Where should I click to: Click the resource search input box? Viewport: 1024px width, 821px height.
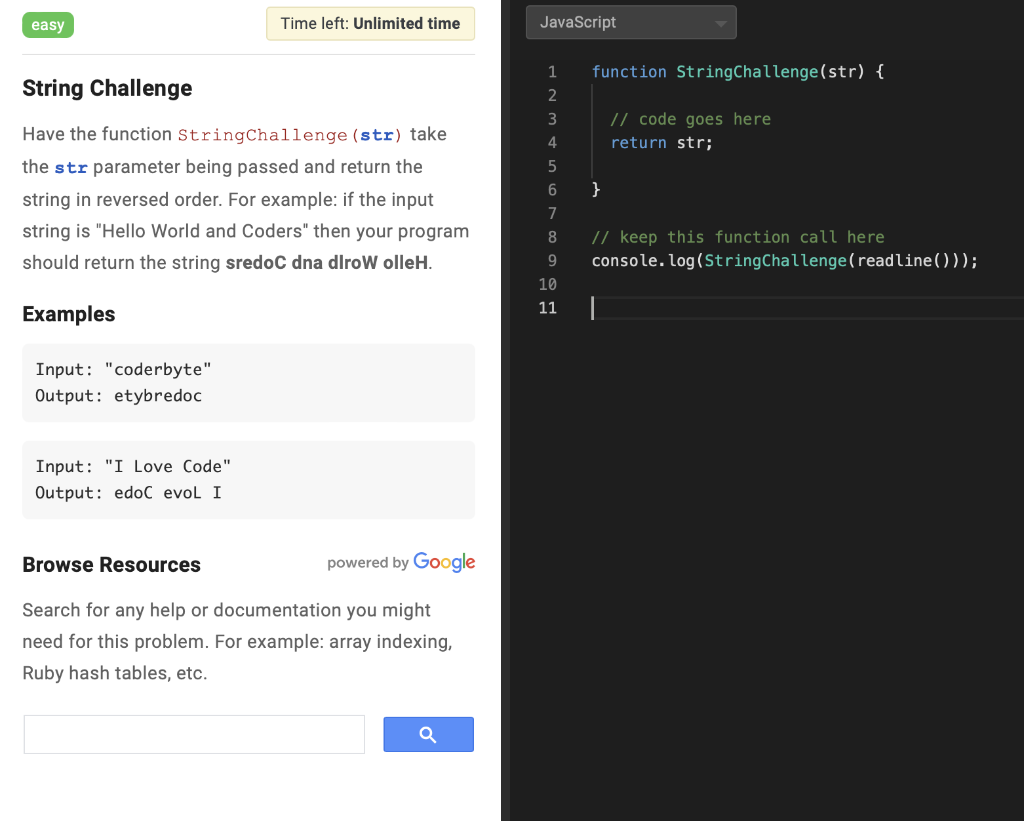[193, 733]
